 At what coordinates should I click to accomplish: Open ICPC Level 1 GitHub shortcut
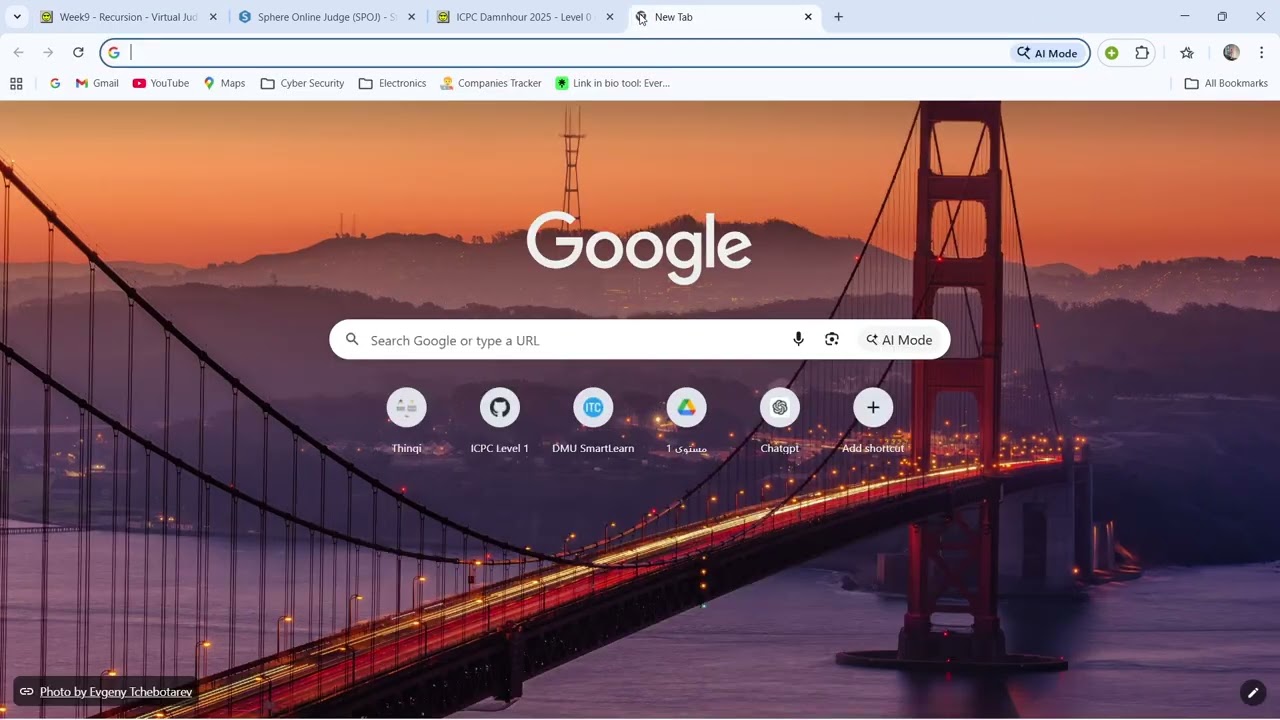point(500,421)
